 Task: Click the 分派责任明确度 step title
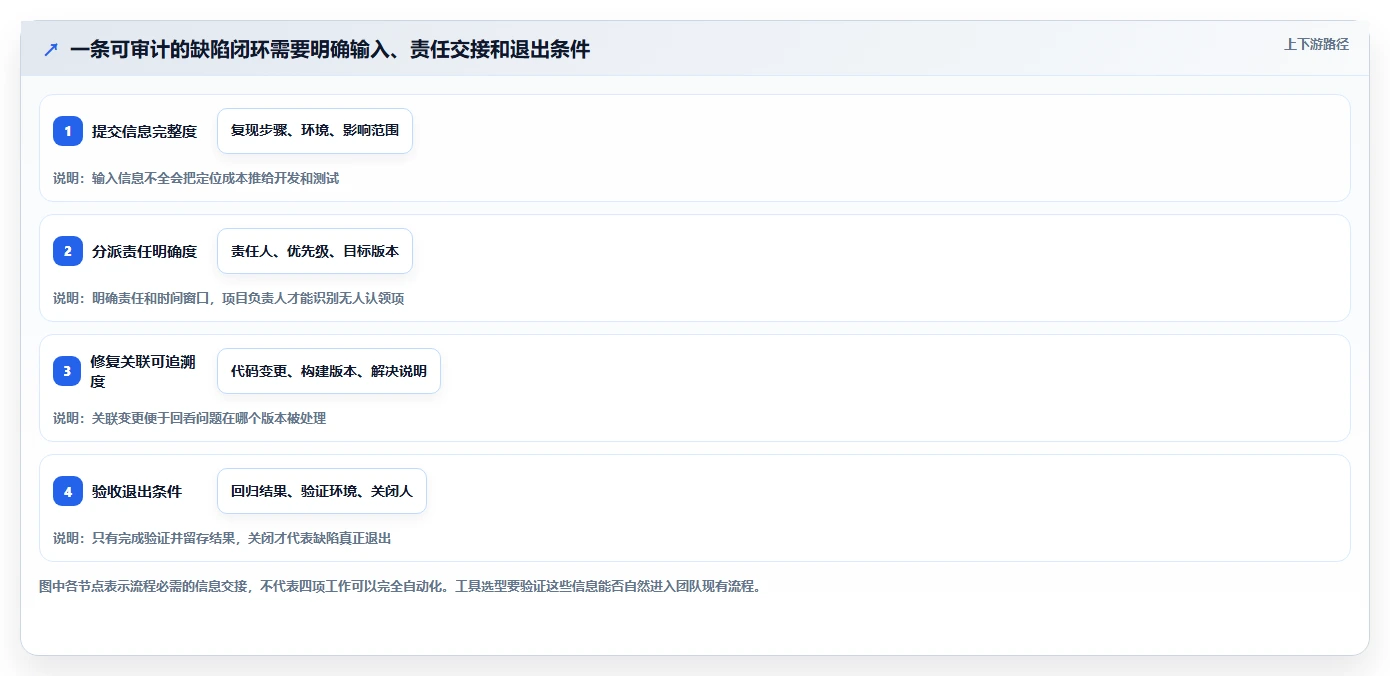pos(145,251)
